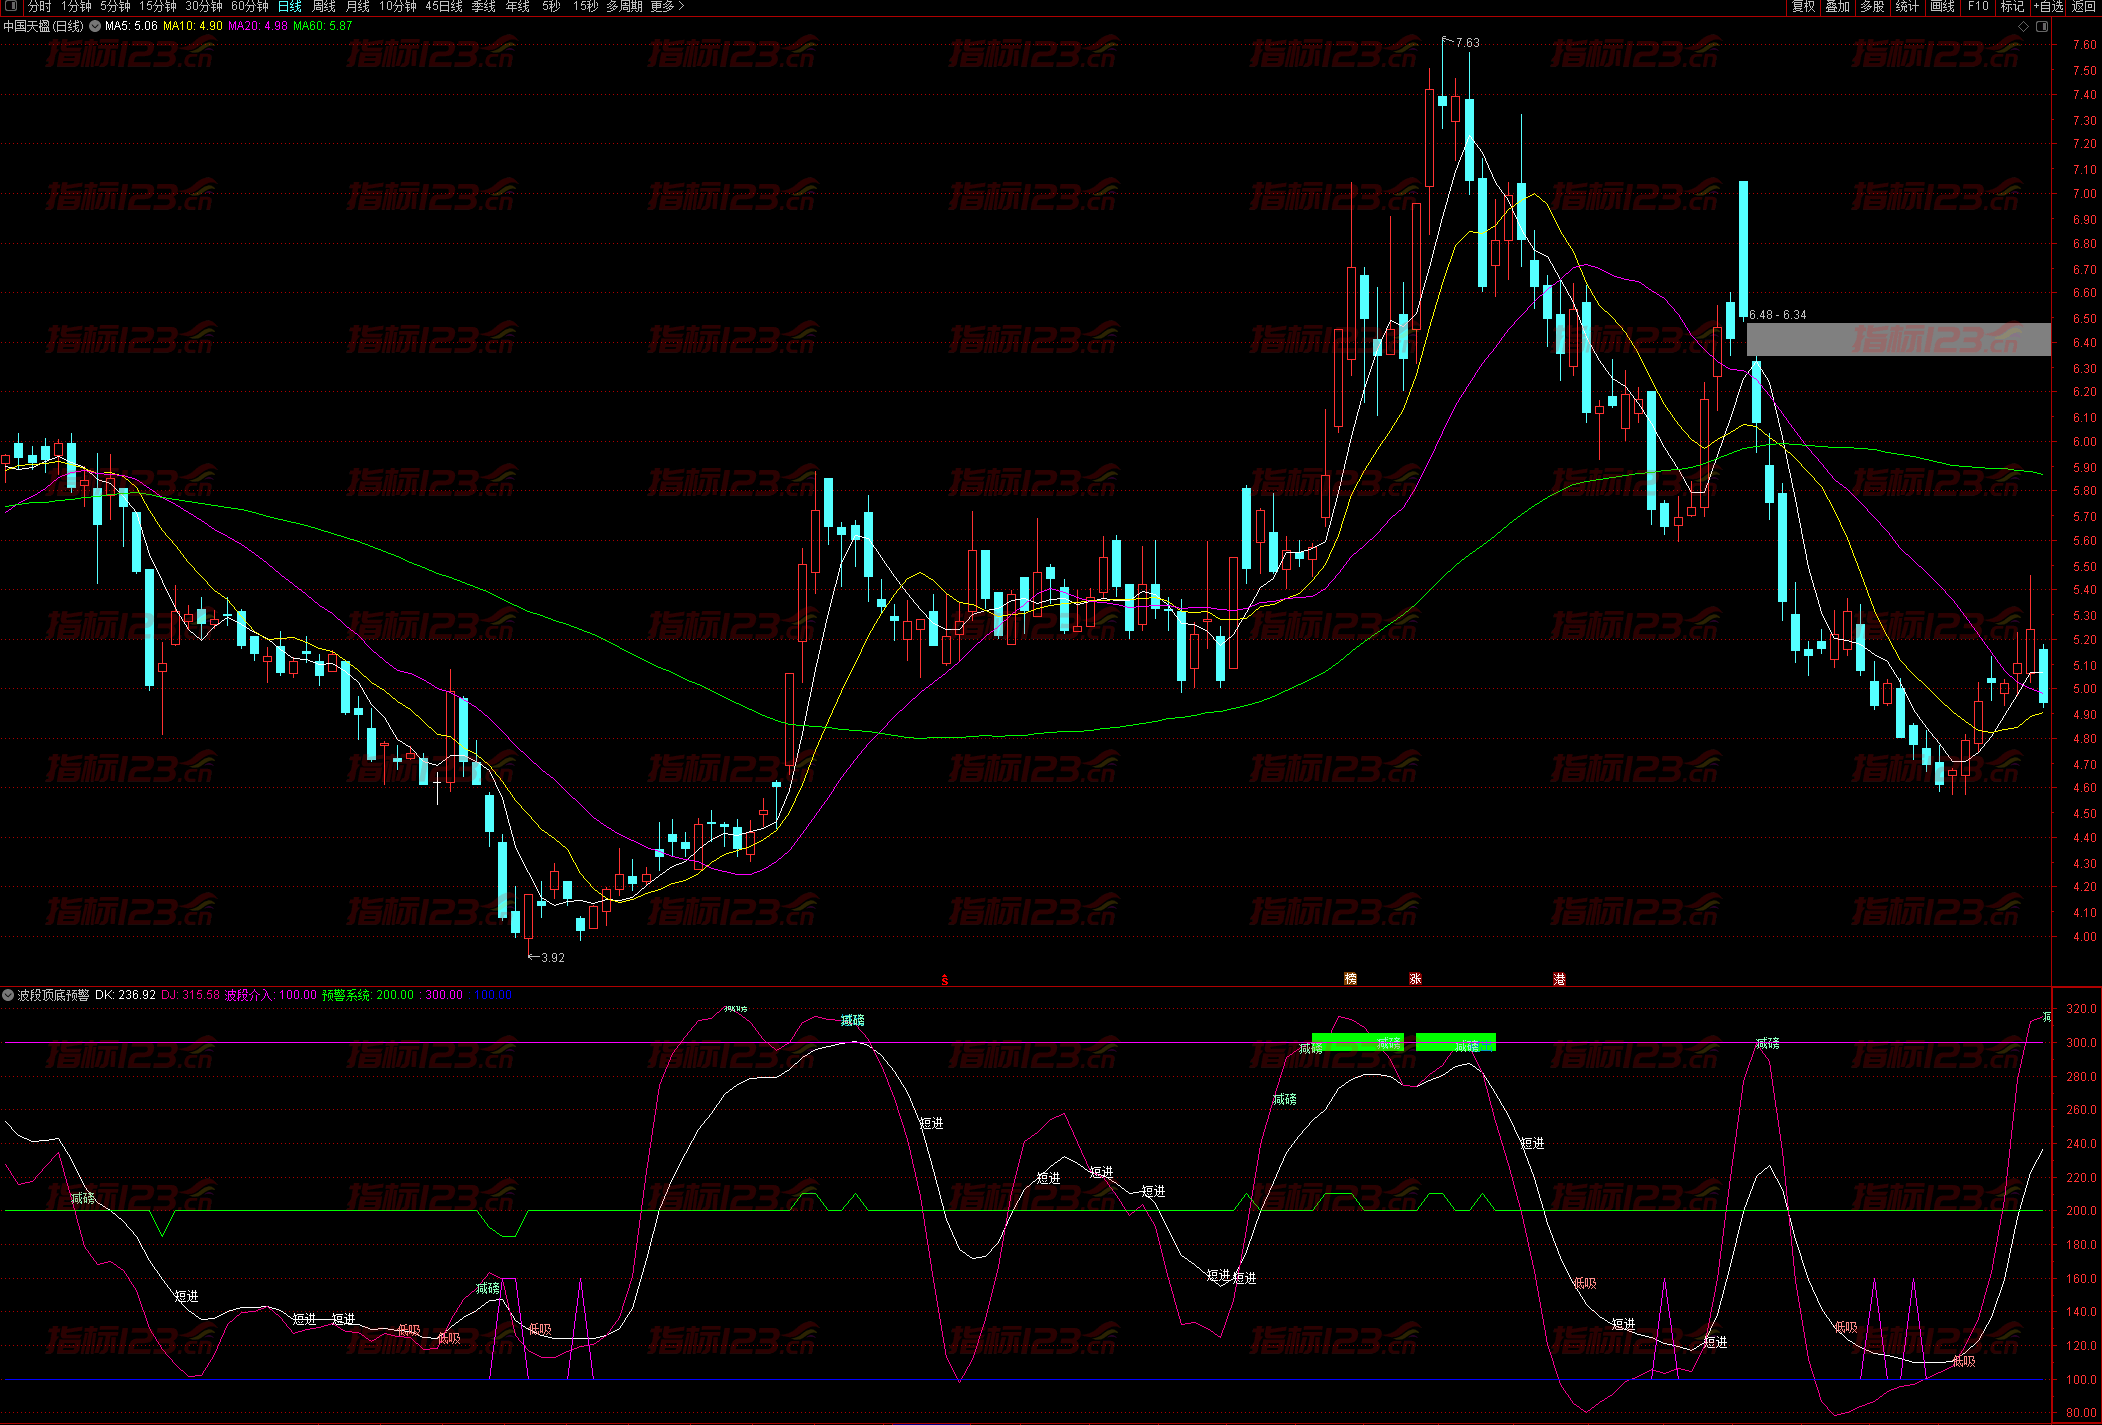Select the 5分钟 period

115,7
